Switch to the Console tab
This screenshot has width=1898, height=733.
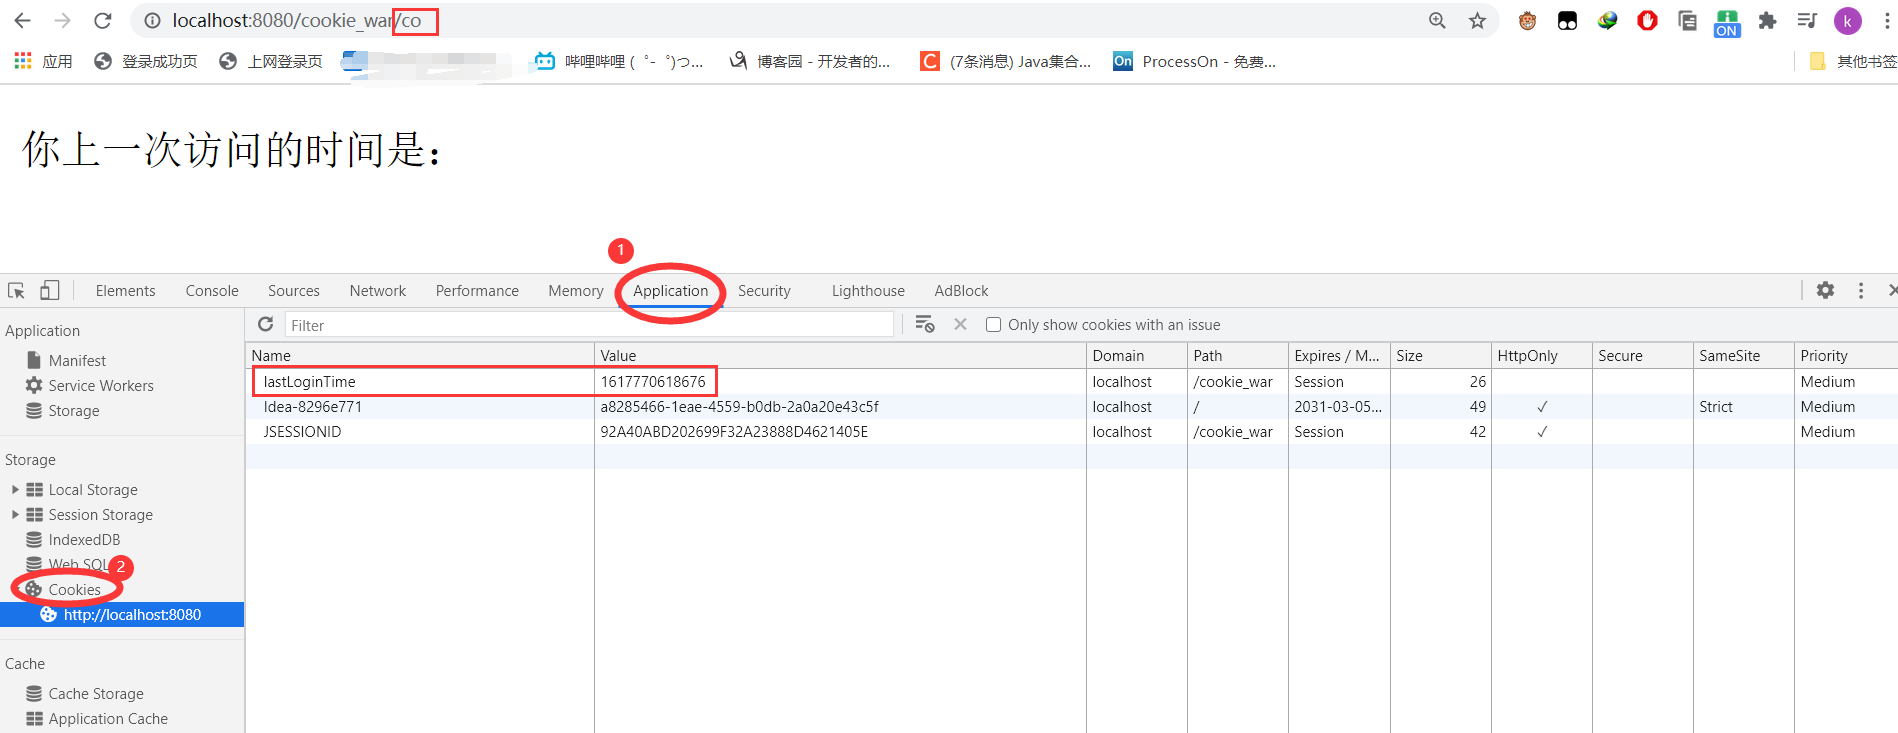[212, 291]
